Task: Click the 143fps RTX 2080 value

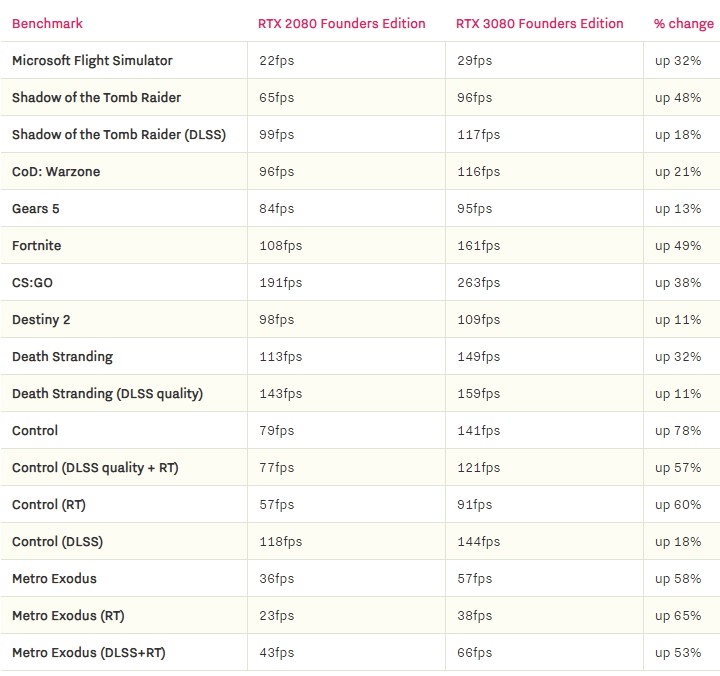Action: point(281,394)
